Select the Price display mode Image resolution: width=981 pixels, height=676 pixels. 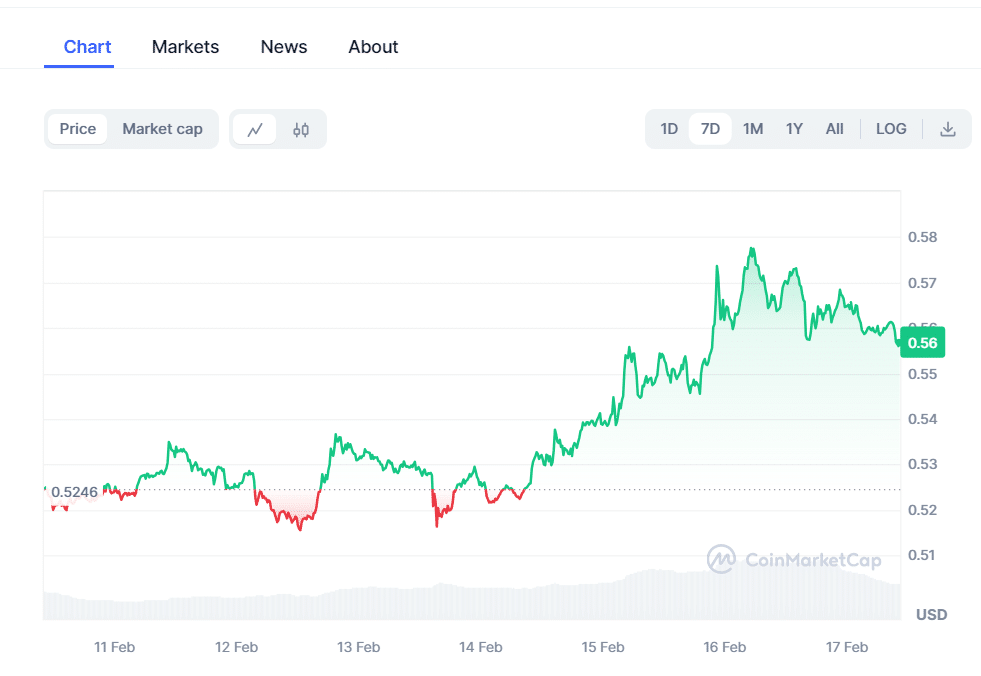pos(79,128)
